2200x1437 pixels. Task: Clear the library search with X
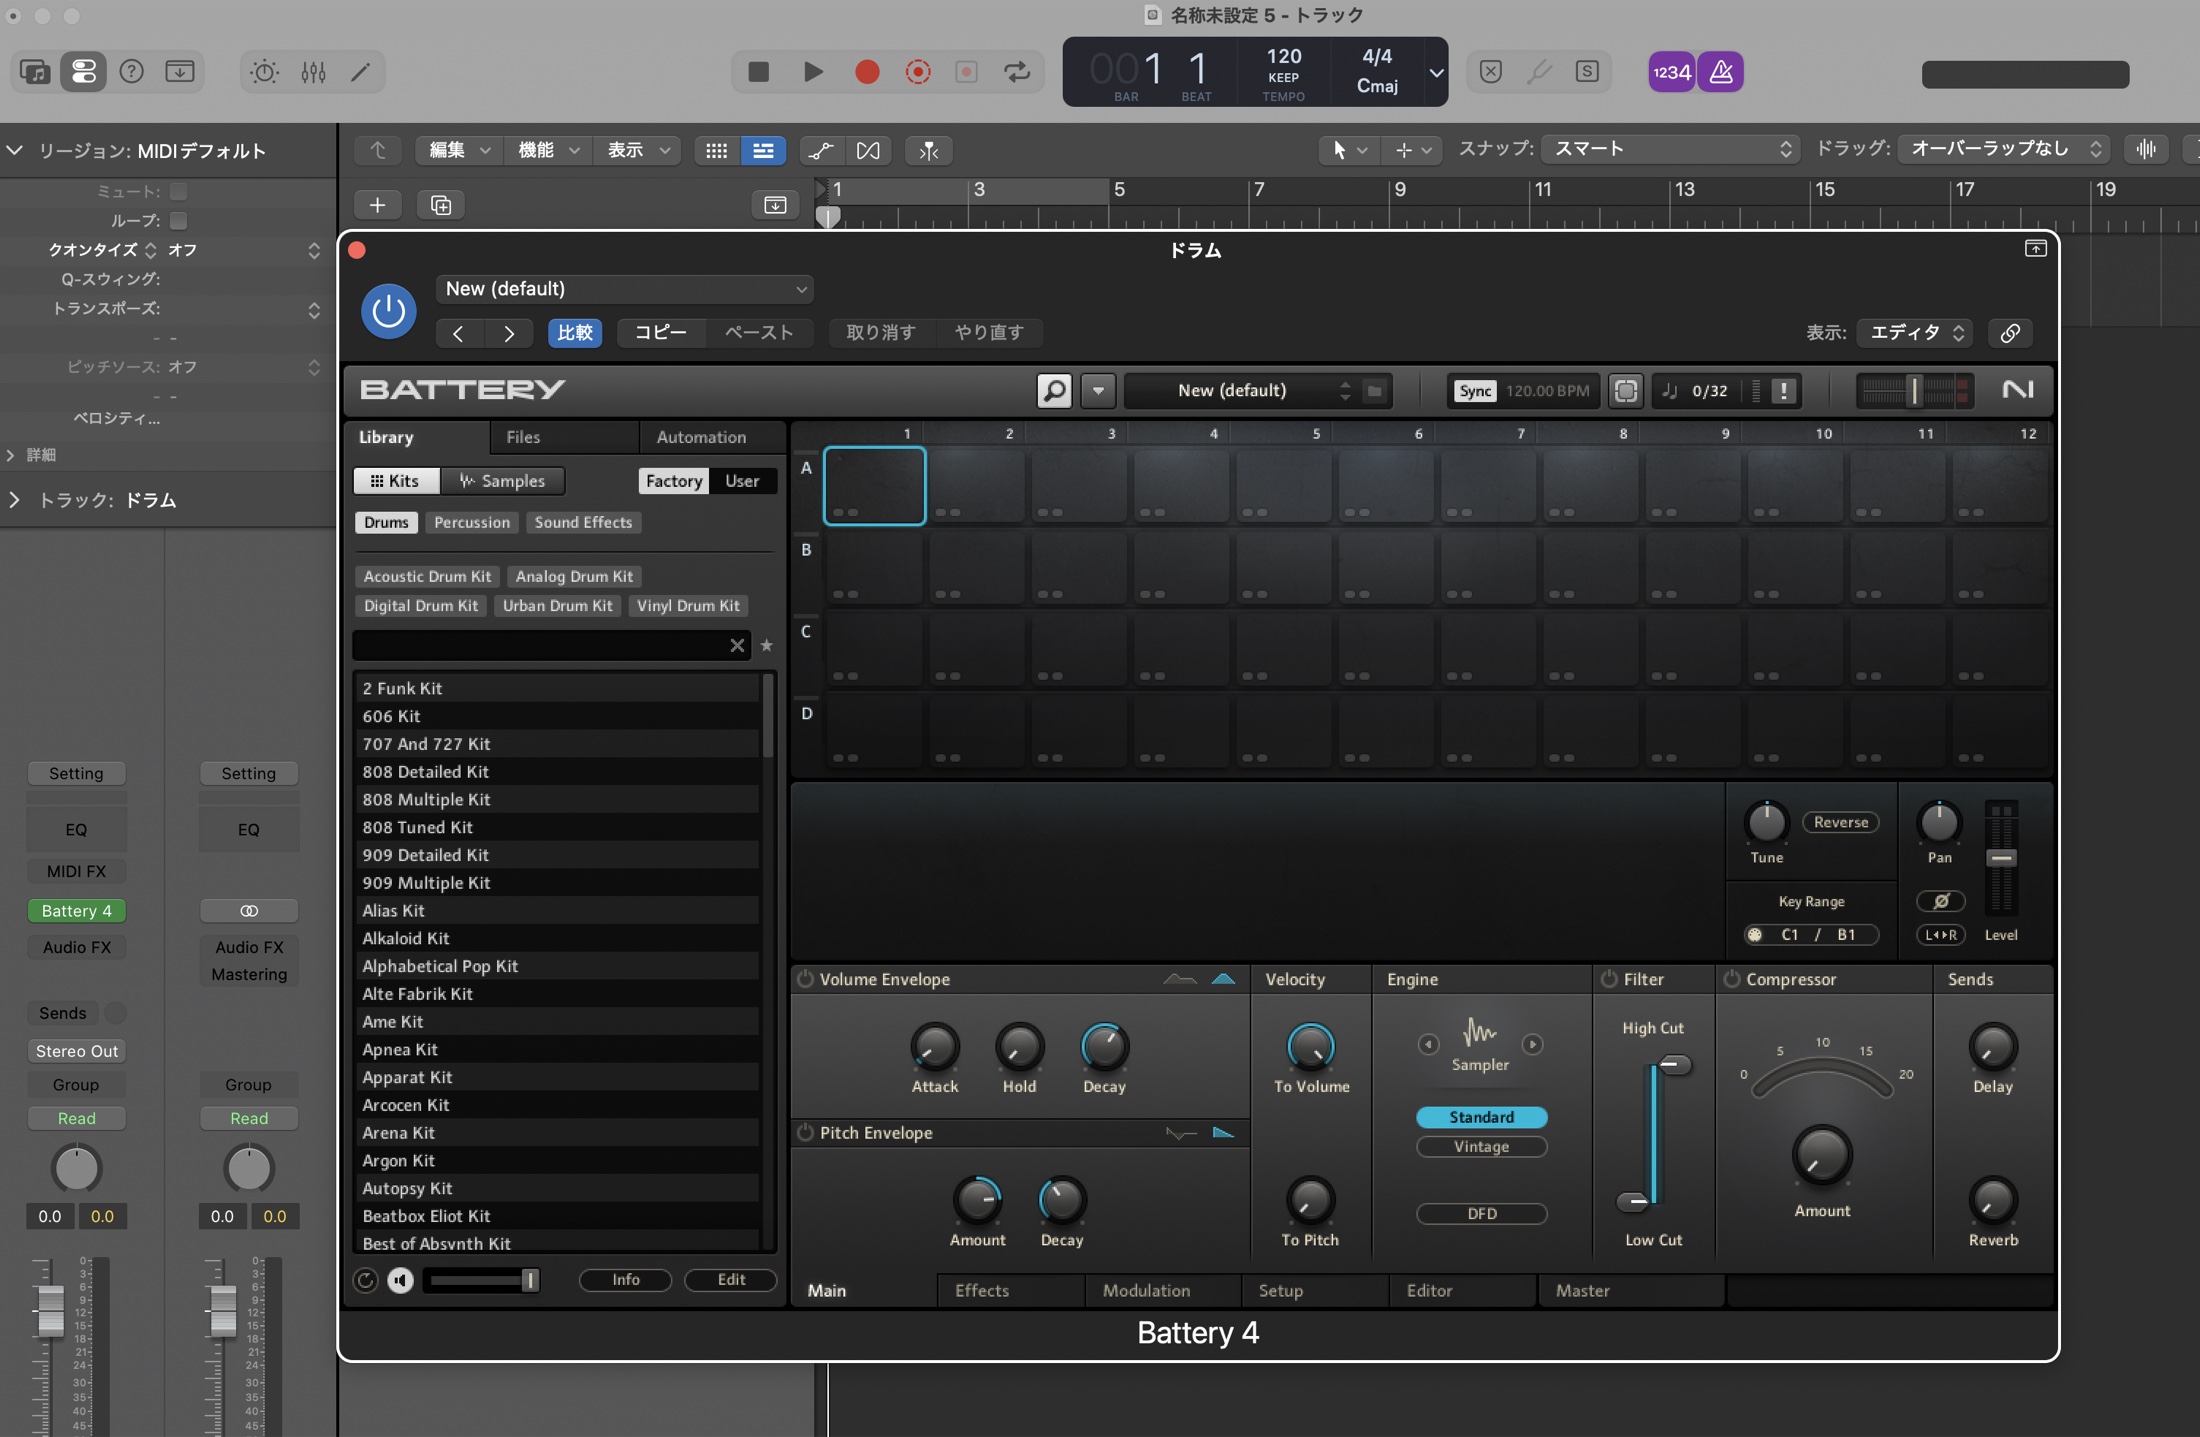click(737, 645)
